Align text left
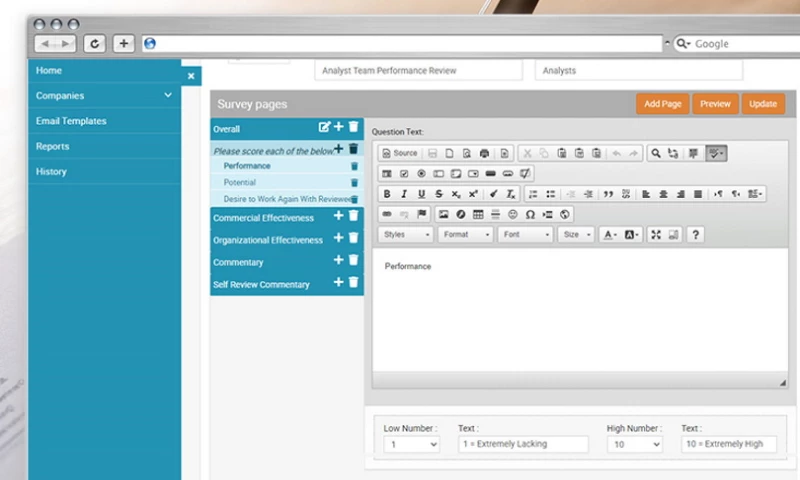The width and height of the screenshot is (800, 480). 646,194
